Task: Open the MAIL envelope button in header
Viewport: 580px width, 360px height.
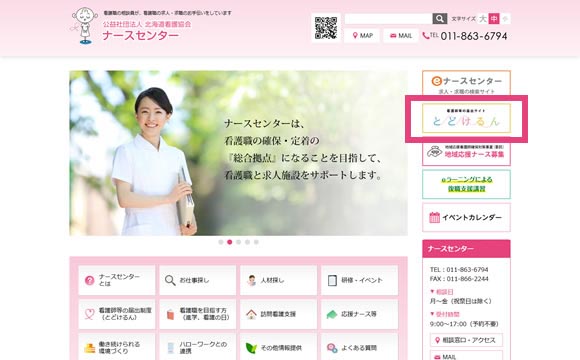Action: tap(401, 36)
